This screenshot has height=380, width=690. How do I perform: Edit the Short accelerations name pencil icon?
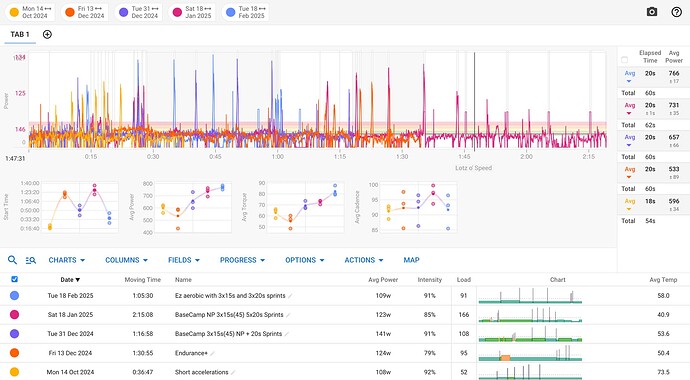[233, 373]
